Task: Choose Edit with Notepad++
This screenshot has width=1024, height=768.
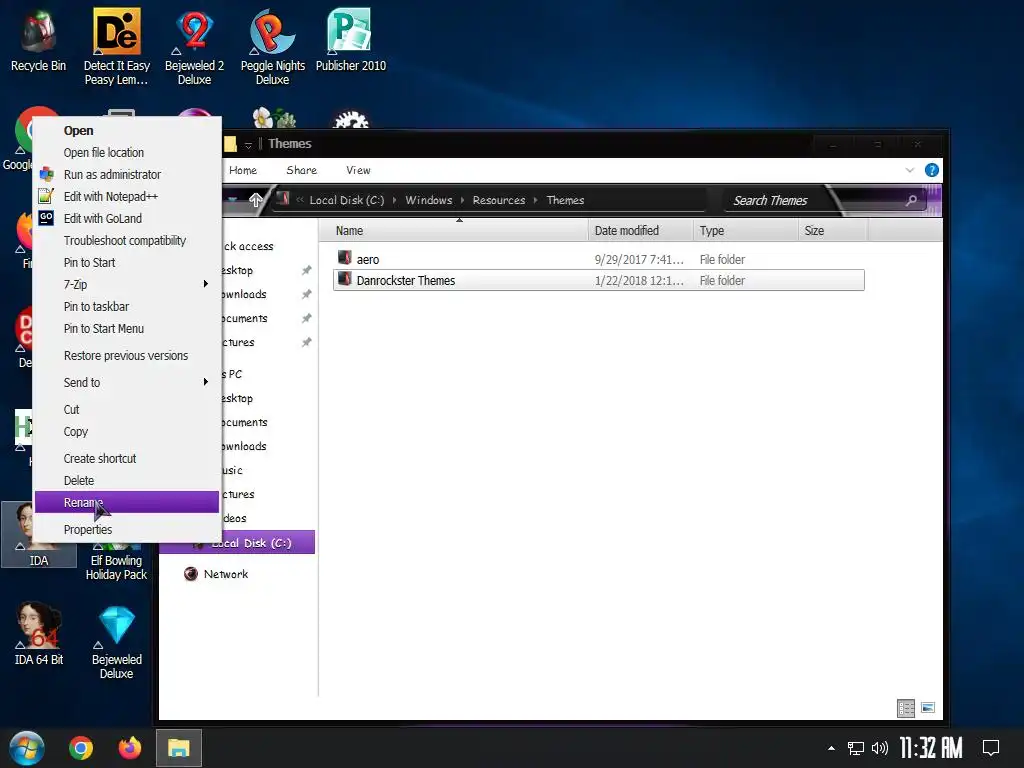Action: tap(127, 197)
